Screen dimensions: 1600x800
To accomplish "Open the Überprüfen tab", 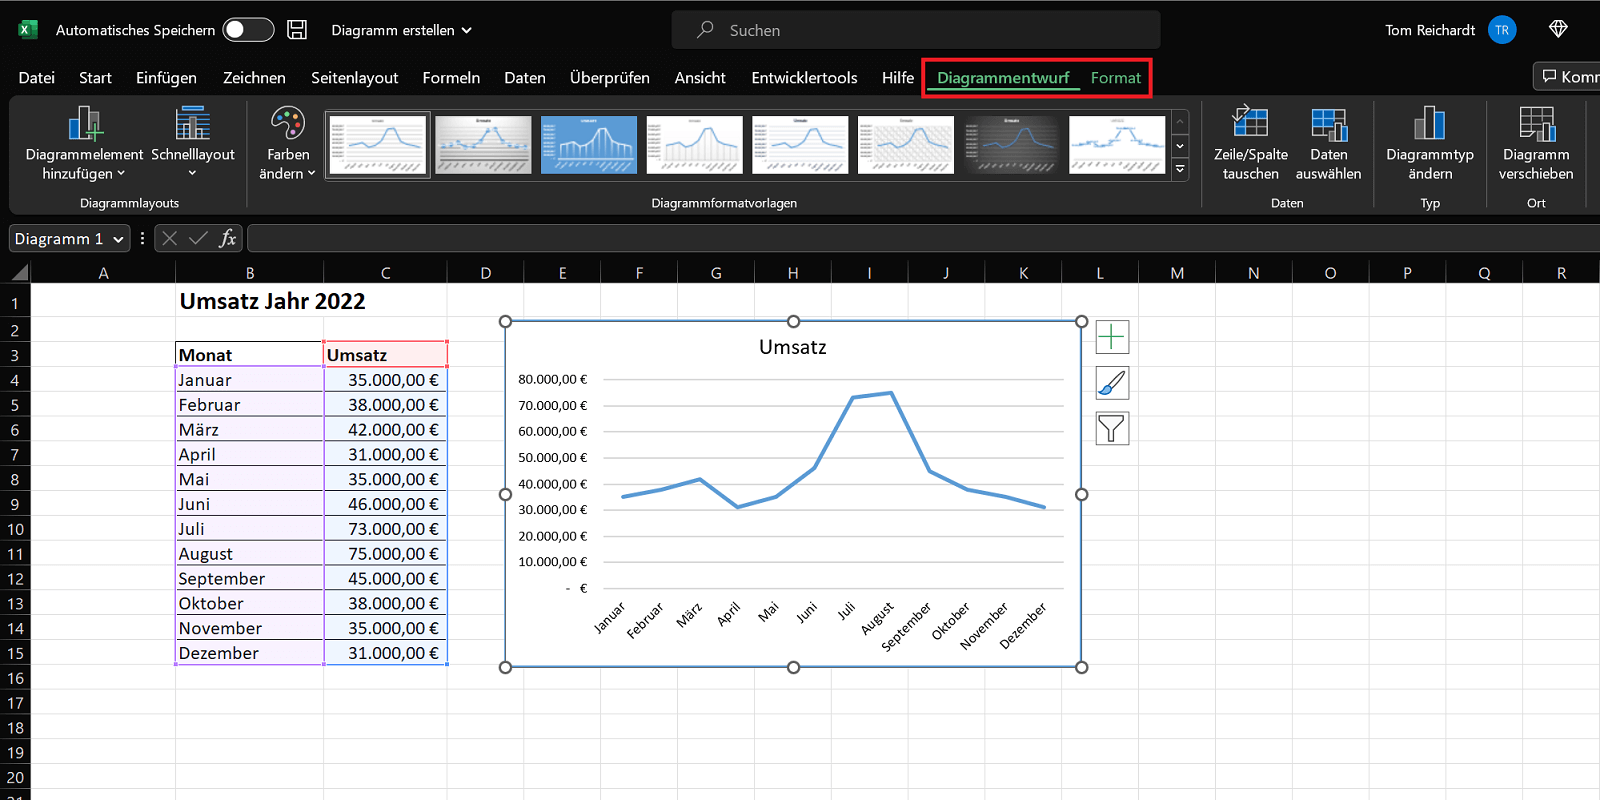I will [610, 77].
